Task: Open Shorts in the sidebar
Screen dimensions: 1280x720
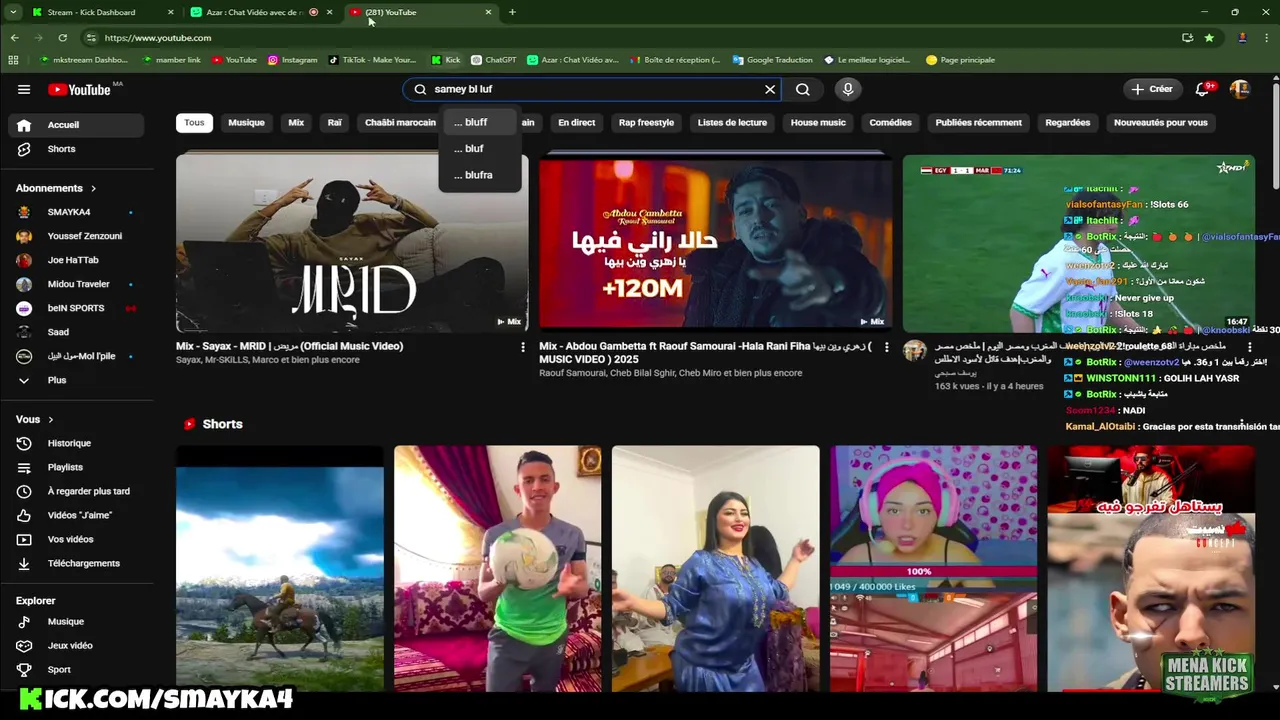Action: 76,149
